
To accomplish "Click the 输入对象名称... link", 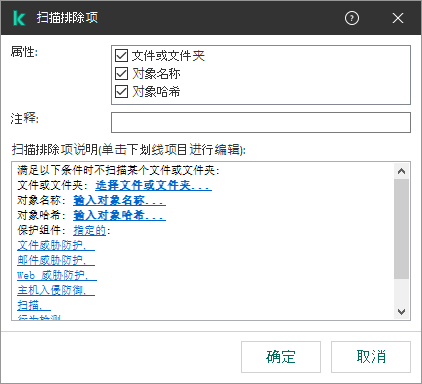I will tap(119, 200).
